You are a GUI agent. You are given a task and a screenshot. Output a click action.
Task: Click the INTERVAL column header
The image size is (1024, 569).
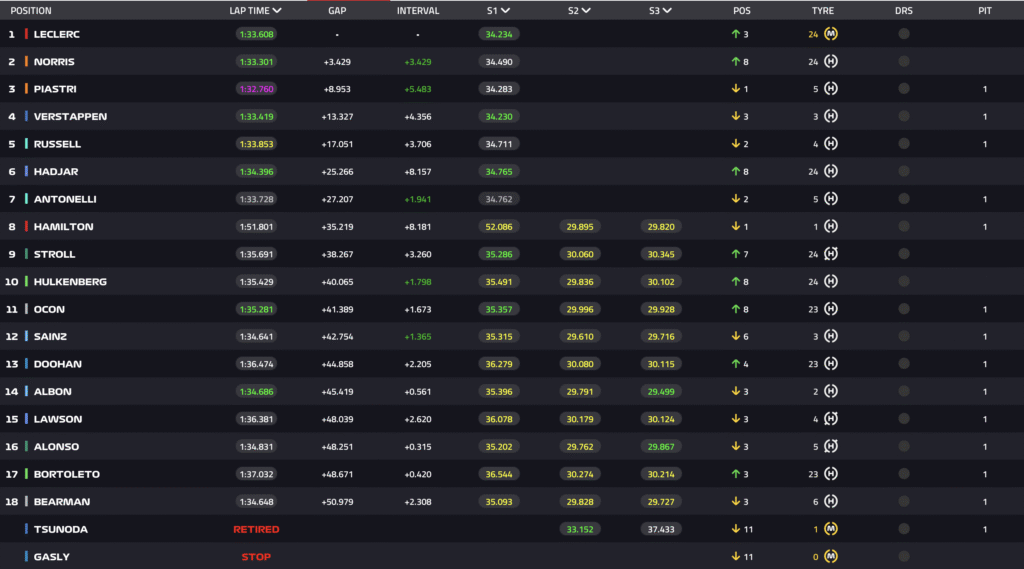[418, 10]
